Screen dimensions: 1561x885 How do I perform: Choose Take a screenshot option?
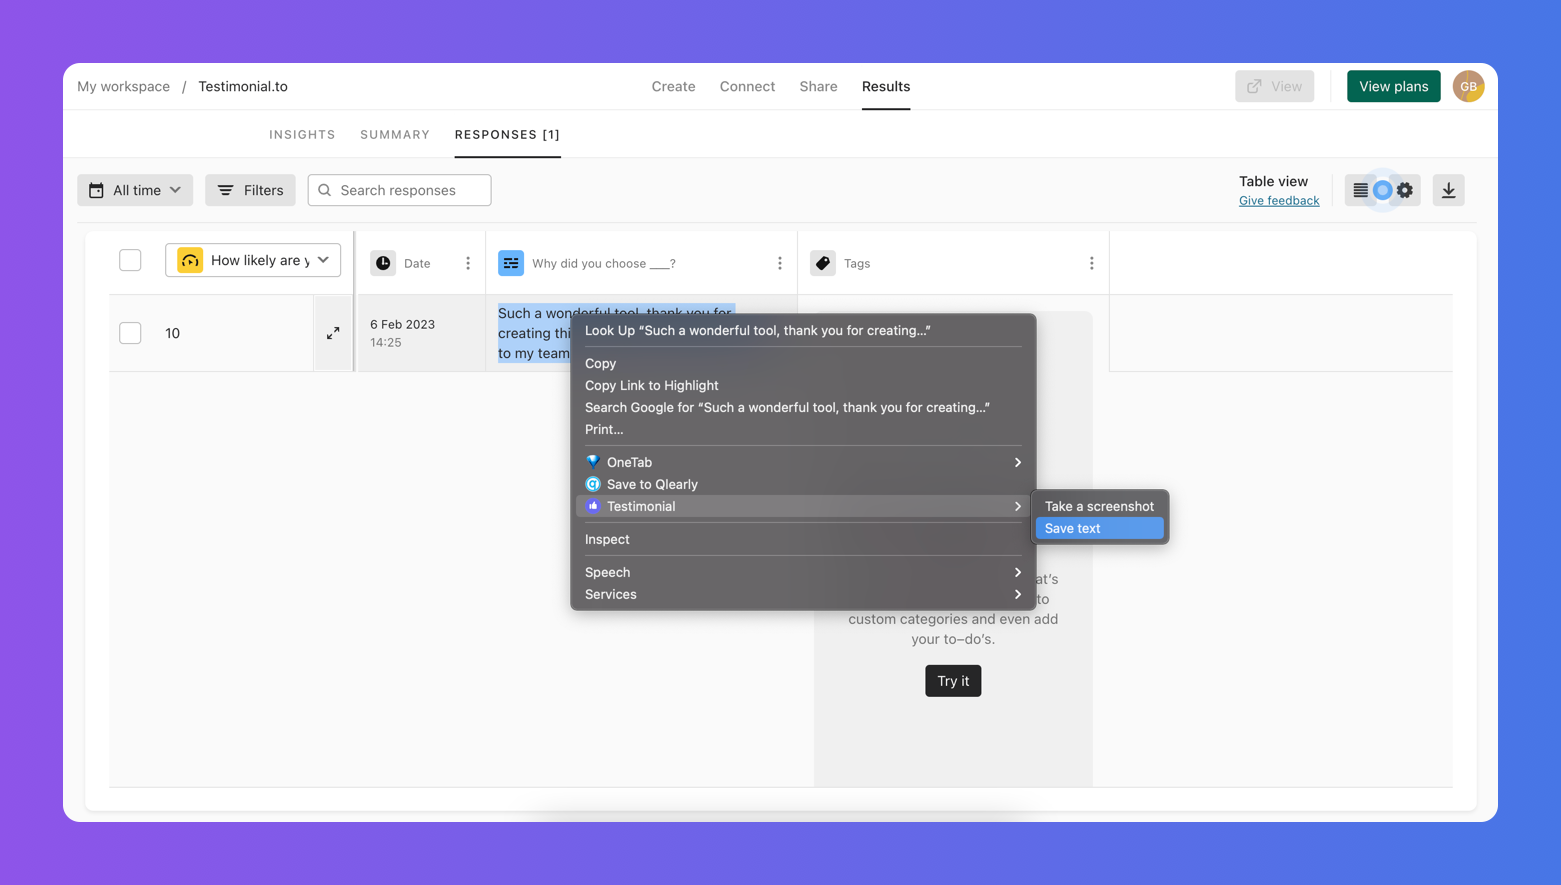[1099, 506]
